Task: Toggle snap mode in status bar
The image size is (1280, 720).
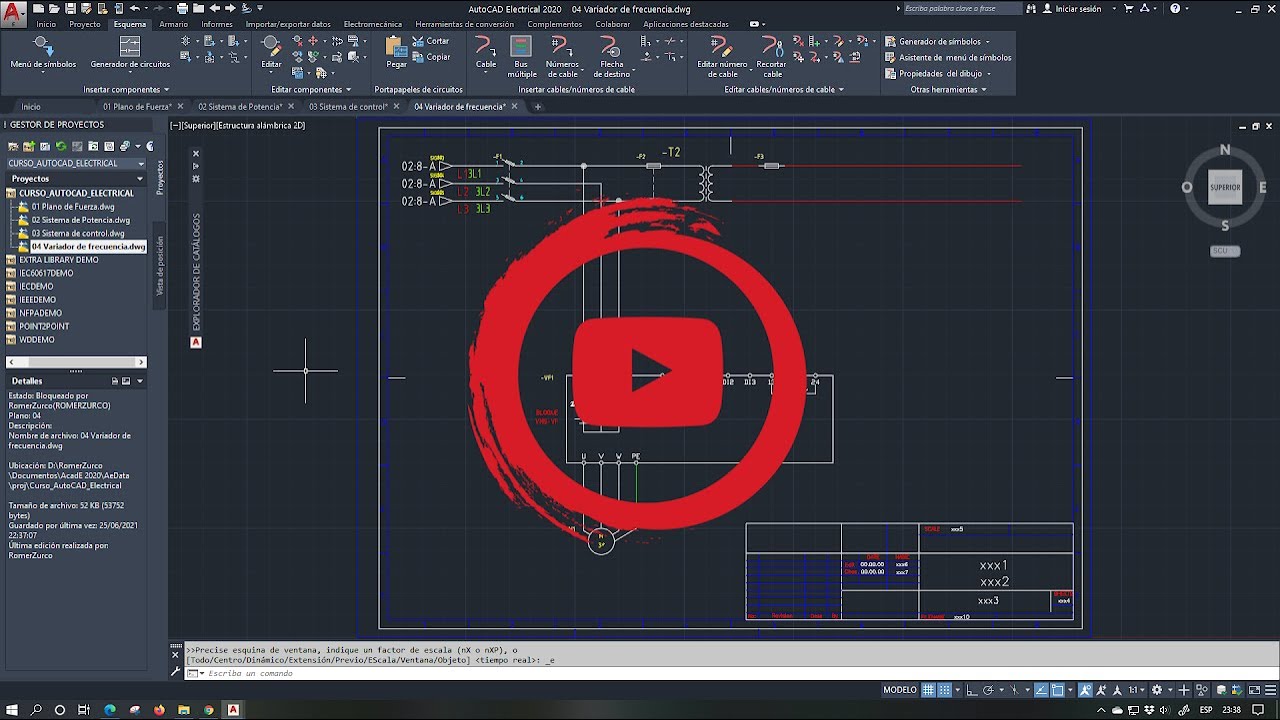Action: [944, 690]
